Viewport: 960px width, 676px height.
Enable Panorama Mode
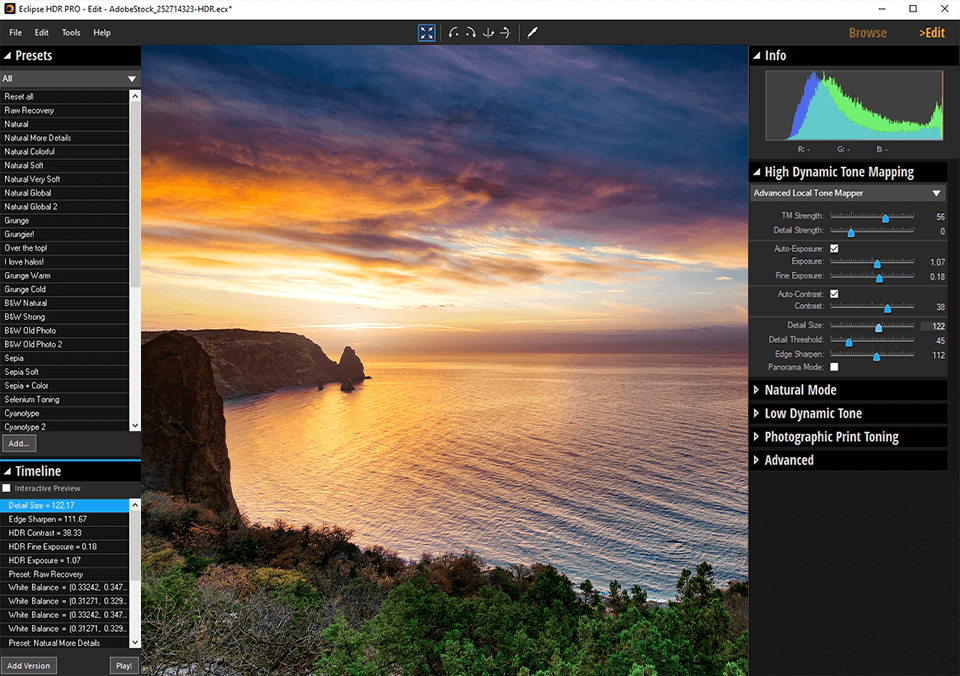pos(834,366)
